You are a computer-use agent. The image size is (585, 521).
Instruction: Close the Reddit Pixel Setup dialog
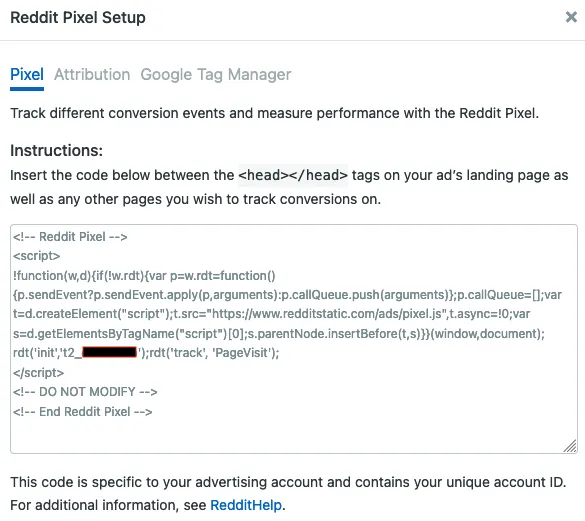tap(571, 17)
